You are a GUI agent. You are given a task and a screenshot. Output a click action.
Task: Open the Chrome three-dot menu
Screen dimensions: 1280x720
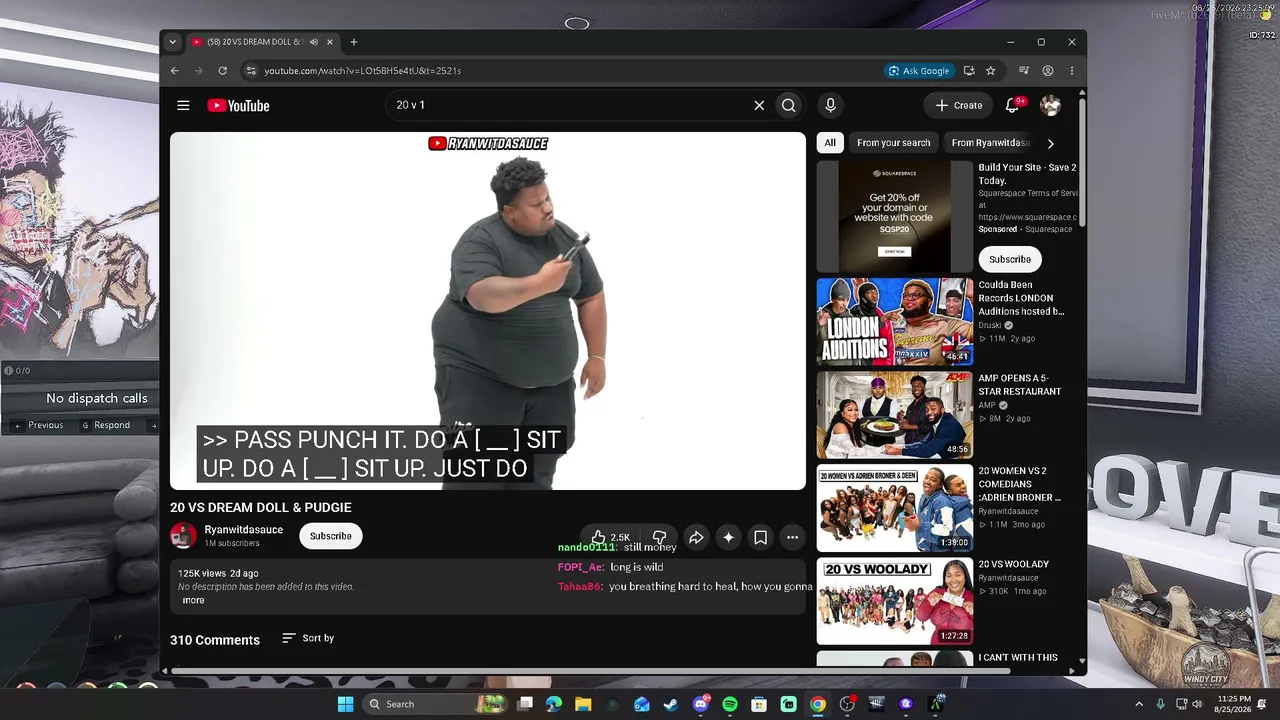[x=1072, y=71]
